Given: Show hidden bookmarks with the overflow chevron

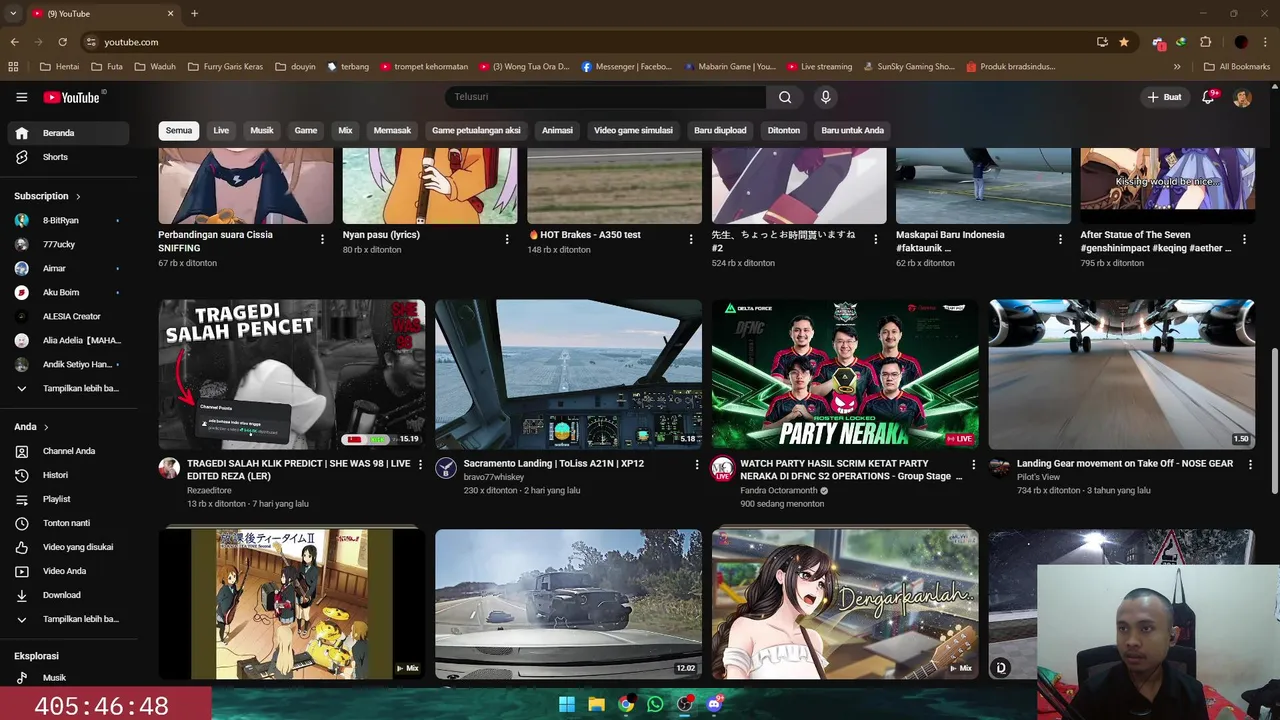Looking at the screenshot, I should click(1177, 67).
